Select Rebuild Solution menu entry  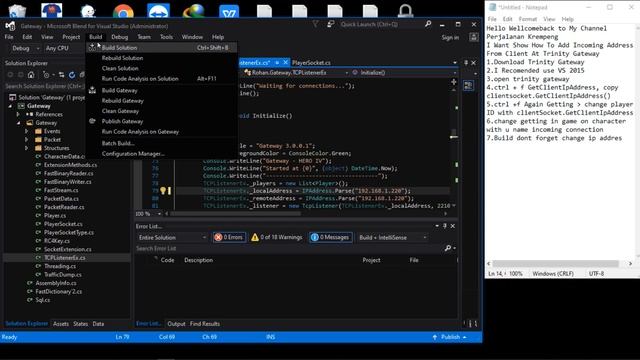[x=162, y=58]
